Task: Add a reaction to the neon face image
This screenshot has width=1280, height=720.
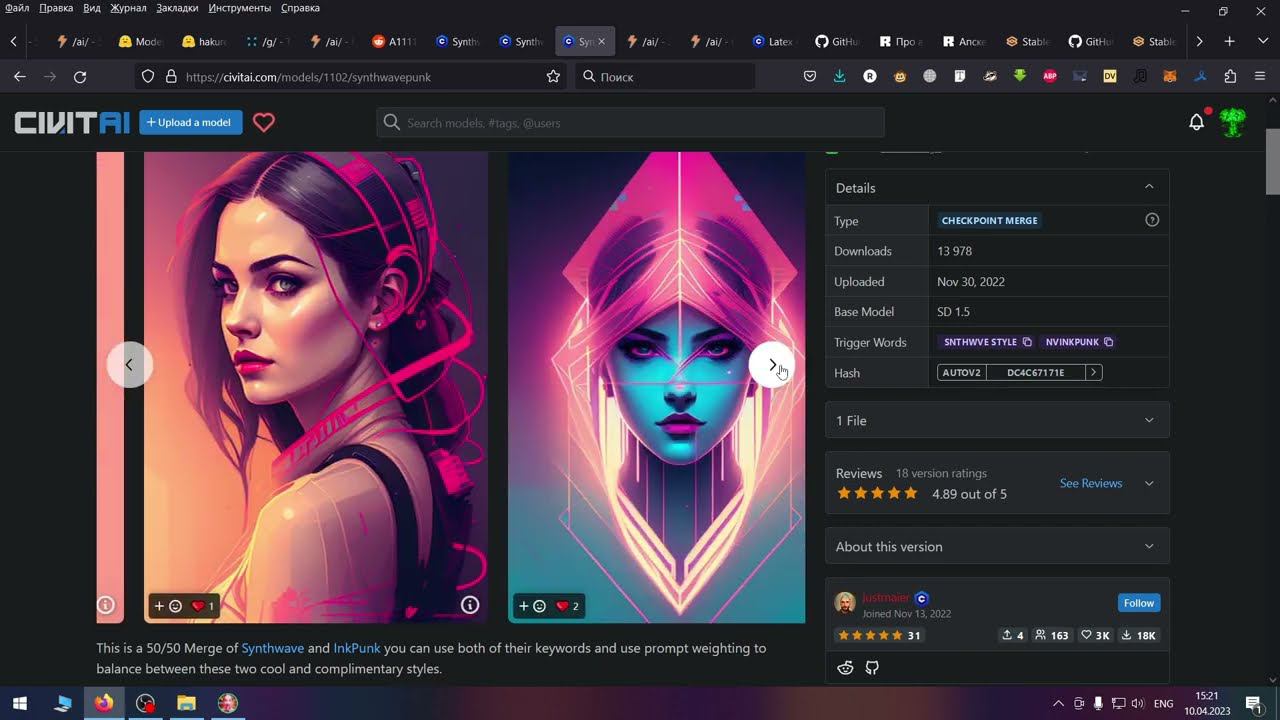Action: click(531, 606)
